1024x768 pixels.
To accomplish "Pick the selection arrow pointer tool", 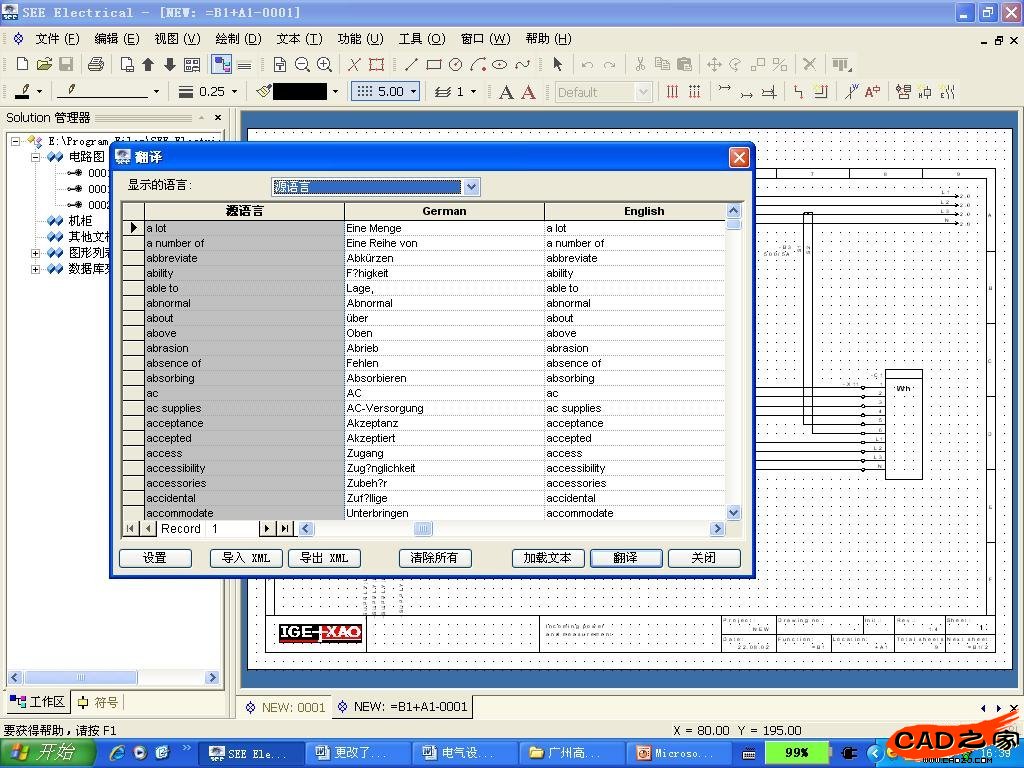I will pos(557,65).
